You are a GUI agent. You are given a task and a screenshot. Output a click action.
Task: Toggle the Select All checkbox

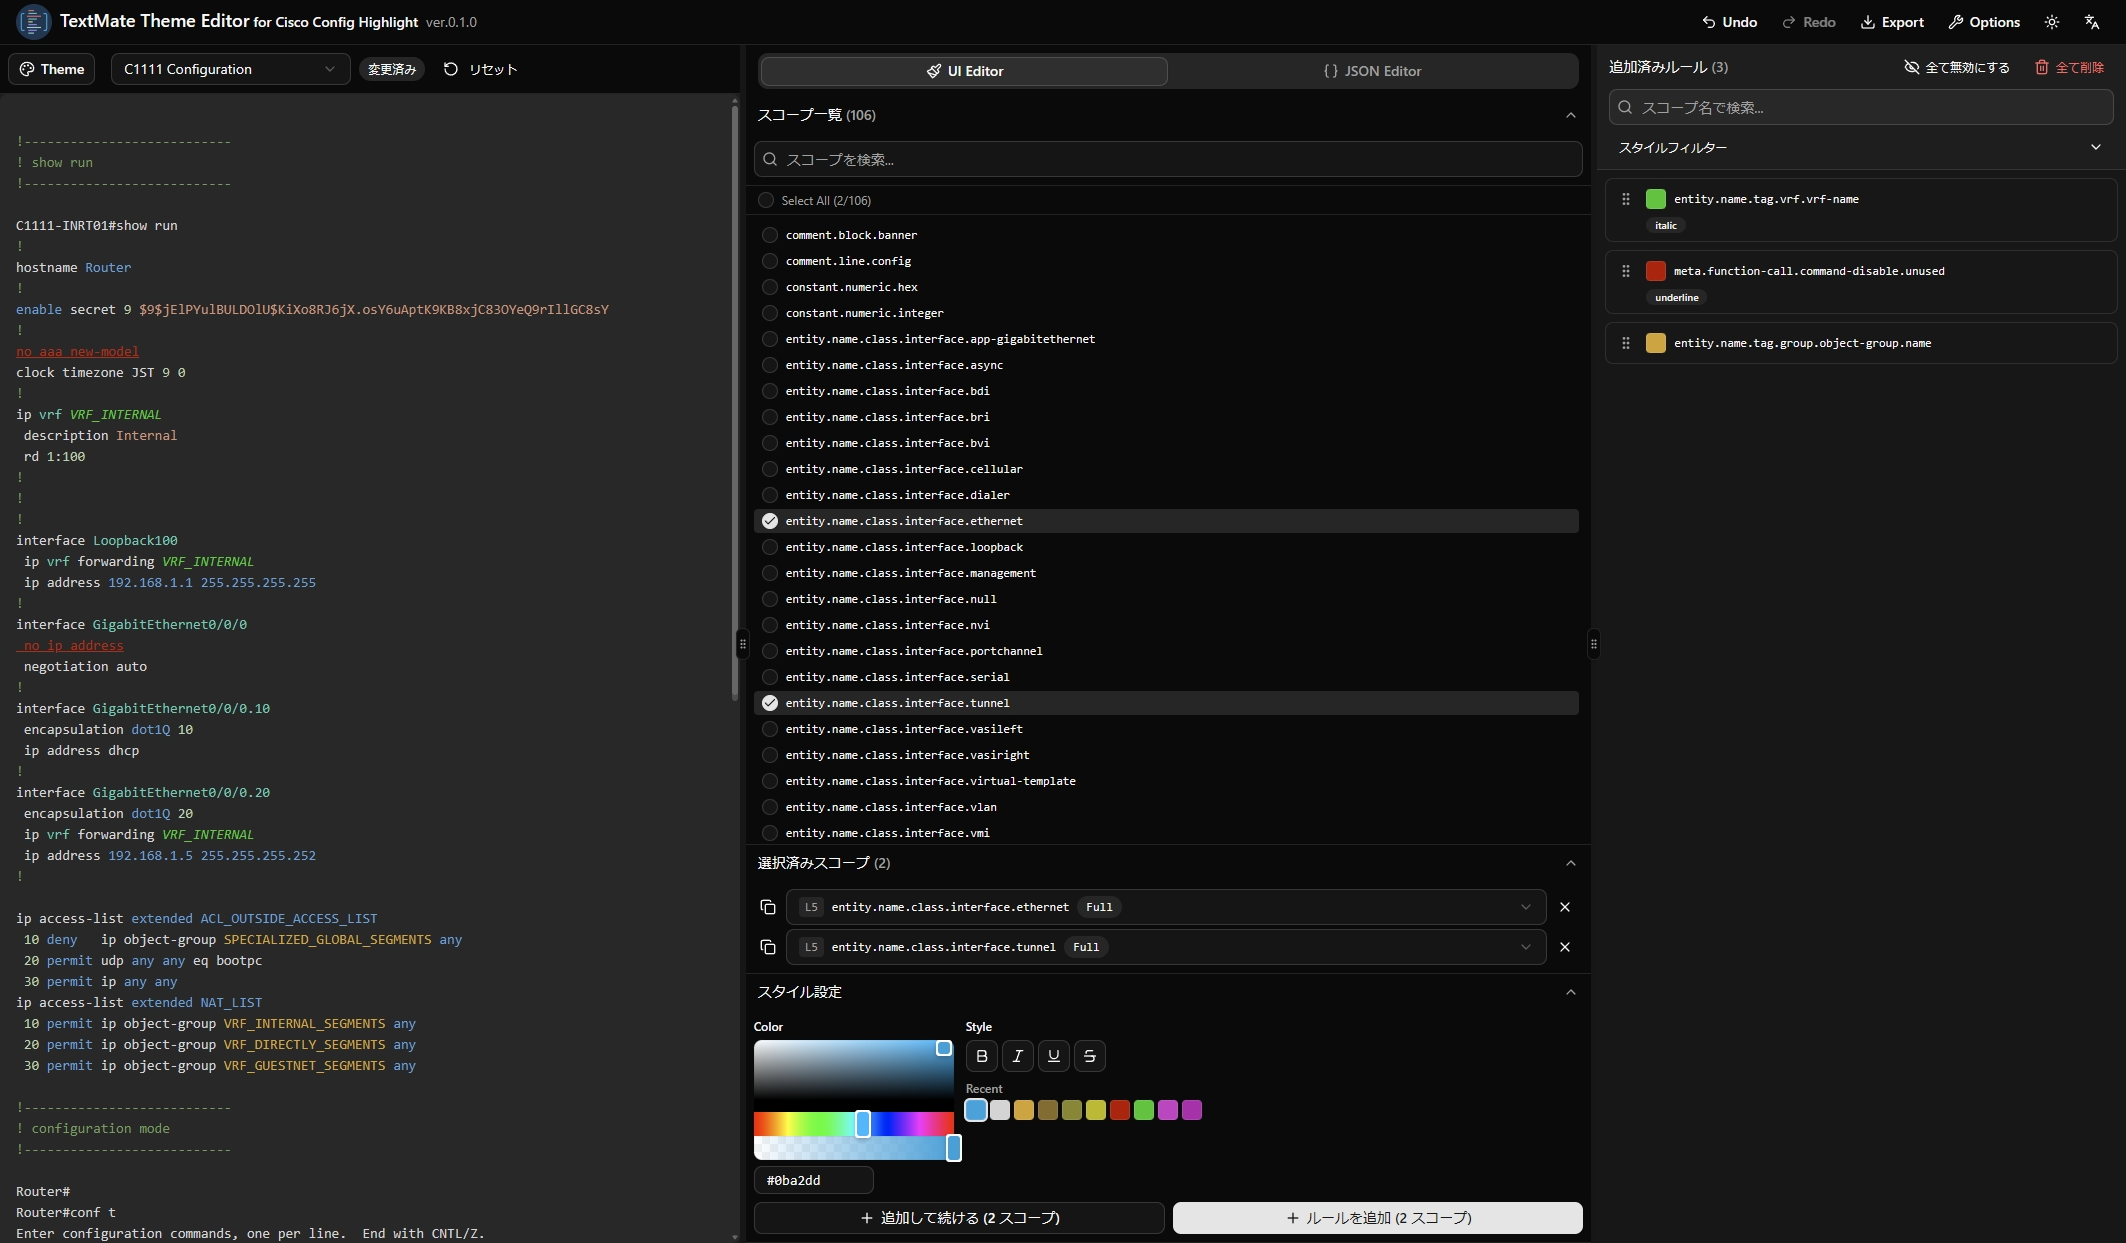click(766, 200)
